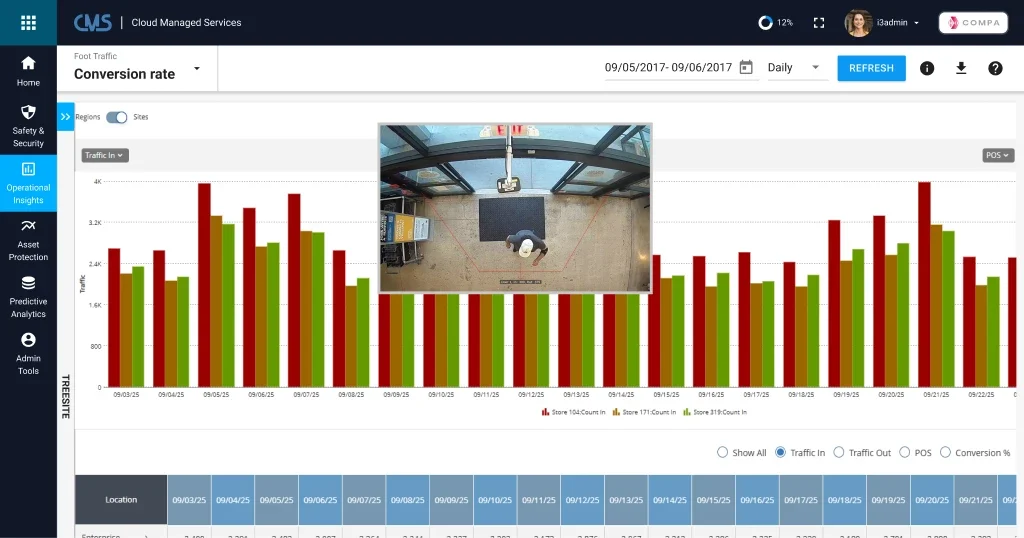Click the REFRESH button
The height and width of the screenshot is (538, 1024).
(x=871, y=68)
